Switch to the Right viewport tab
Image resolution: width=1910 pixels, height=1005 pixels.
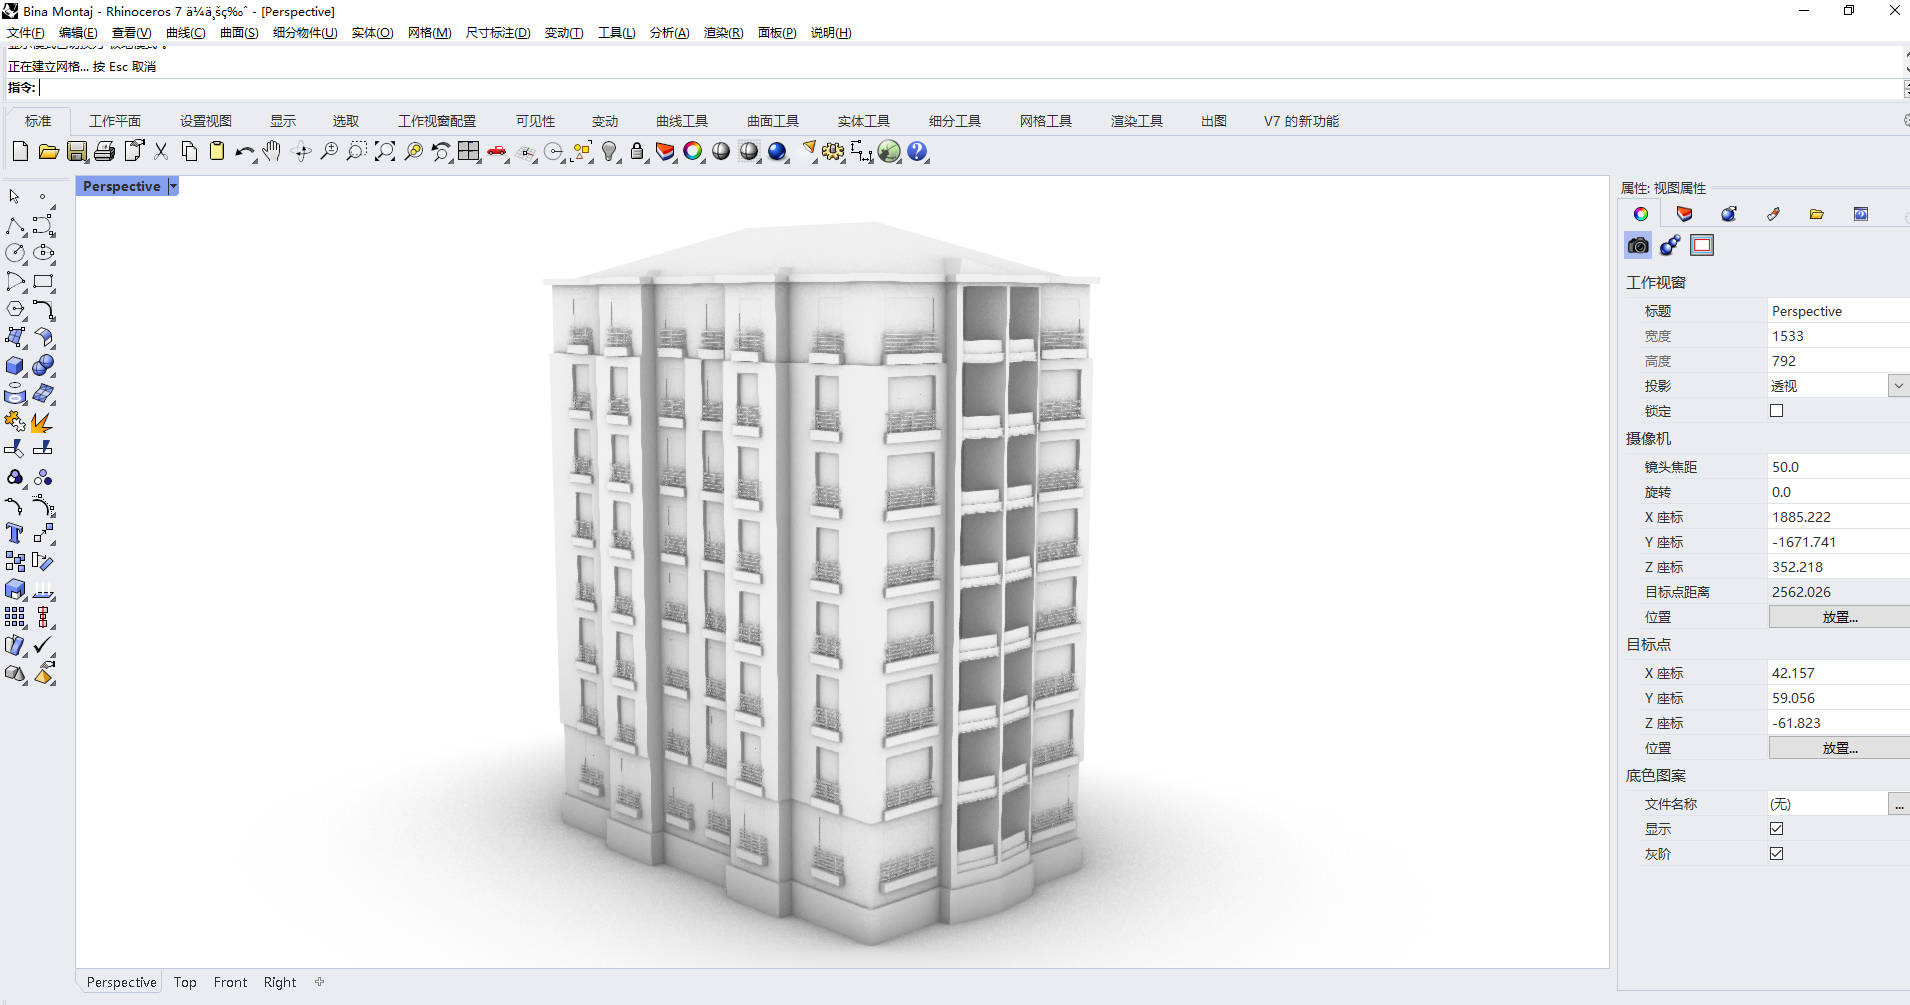tap(280, 982)
